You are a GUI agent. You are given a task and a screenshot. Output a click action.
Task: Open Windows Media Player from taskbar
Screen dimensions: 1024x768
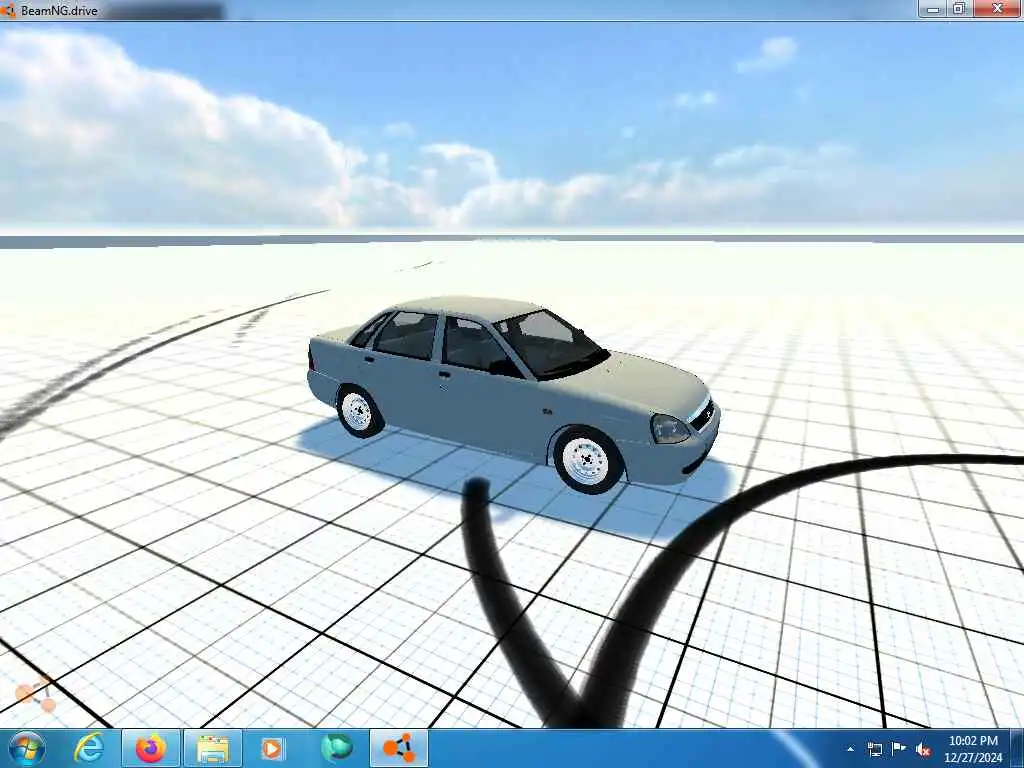[272, 748]
